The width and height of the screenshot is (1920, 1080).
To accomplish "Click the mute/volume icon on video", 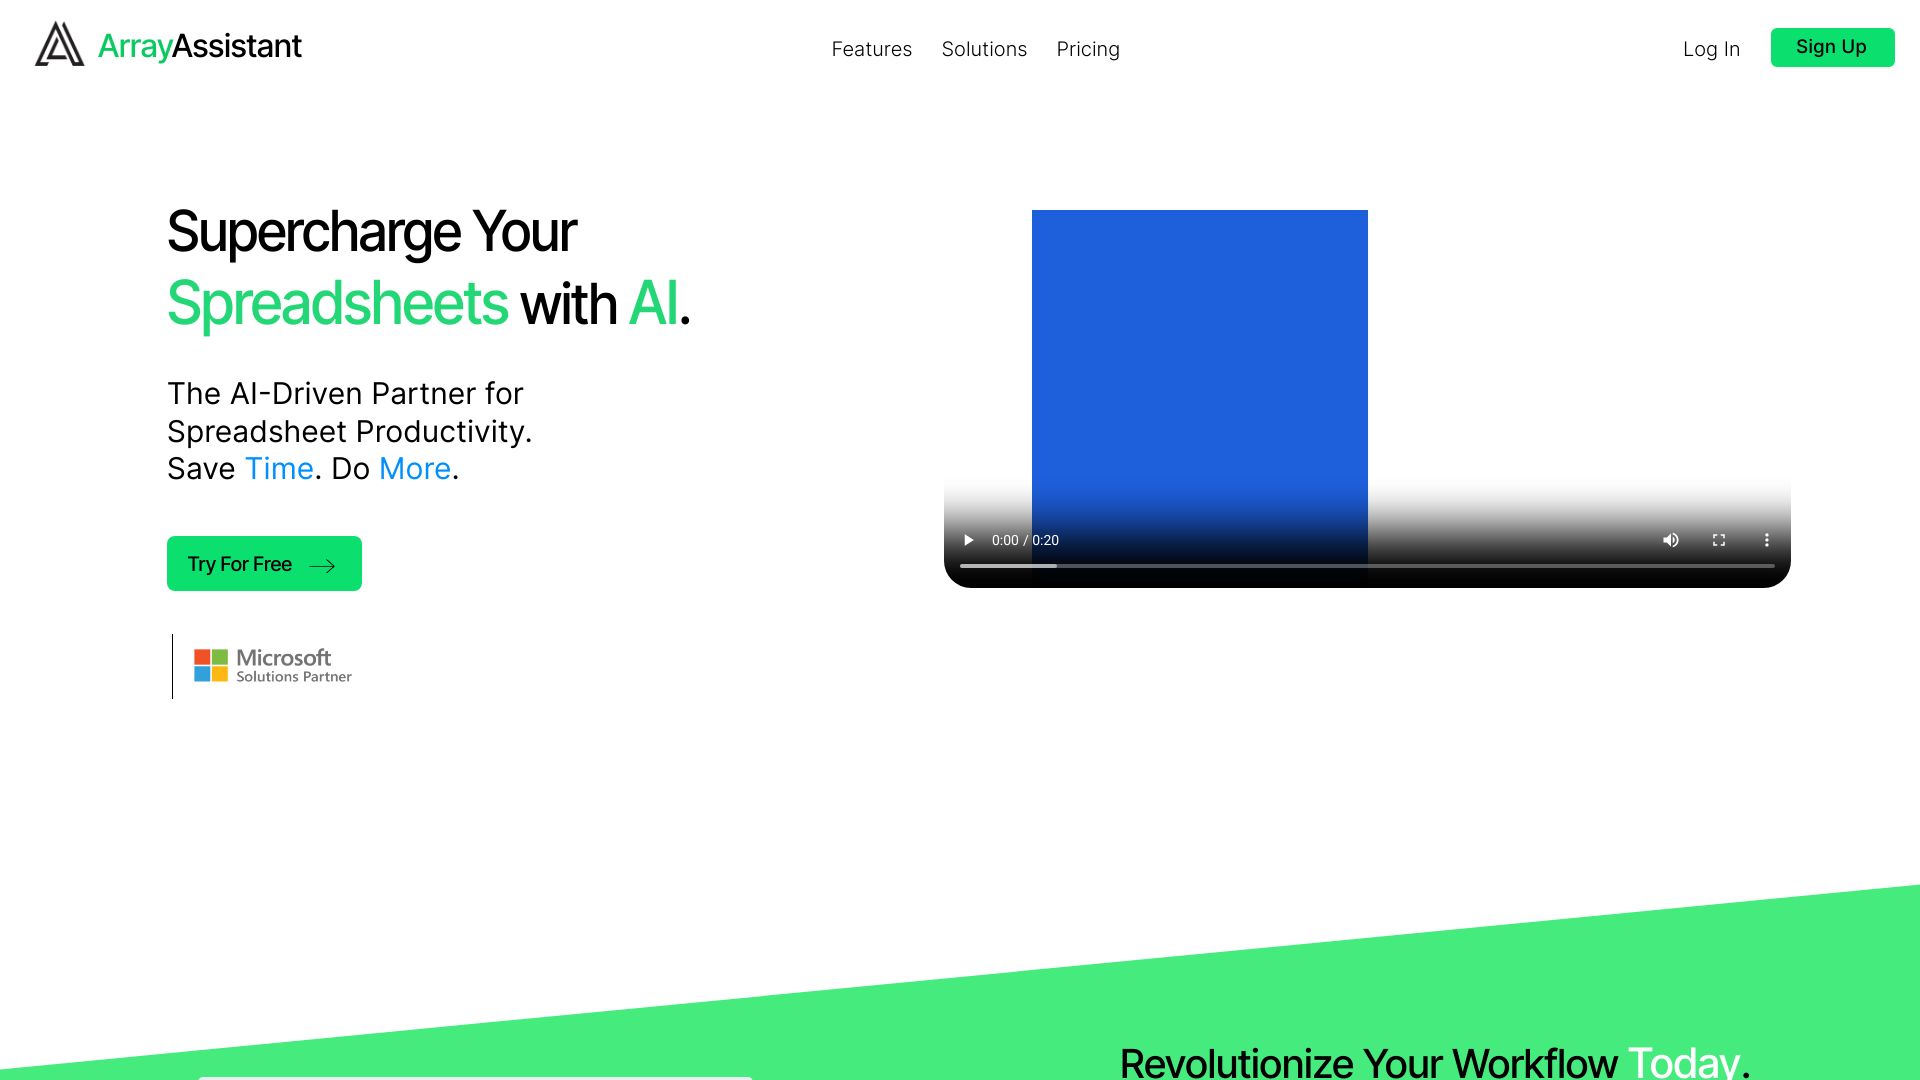I will (1671, 541).
